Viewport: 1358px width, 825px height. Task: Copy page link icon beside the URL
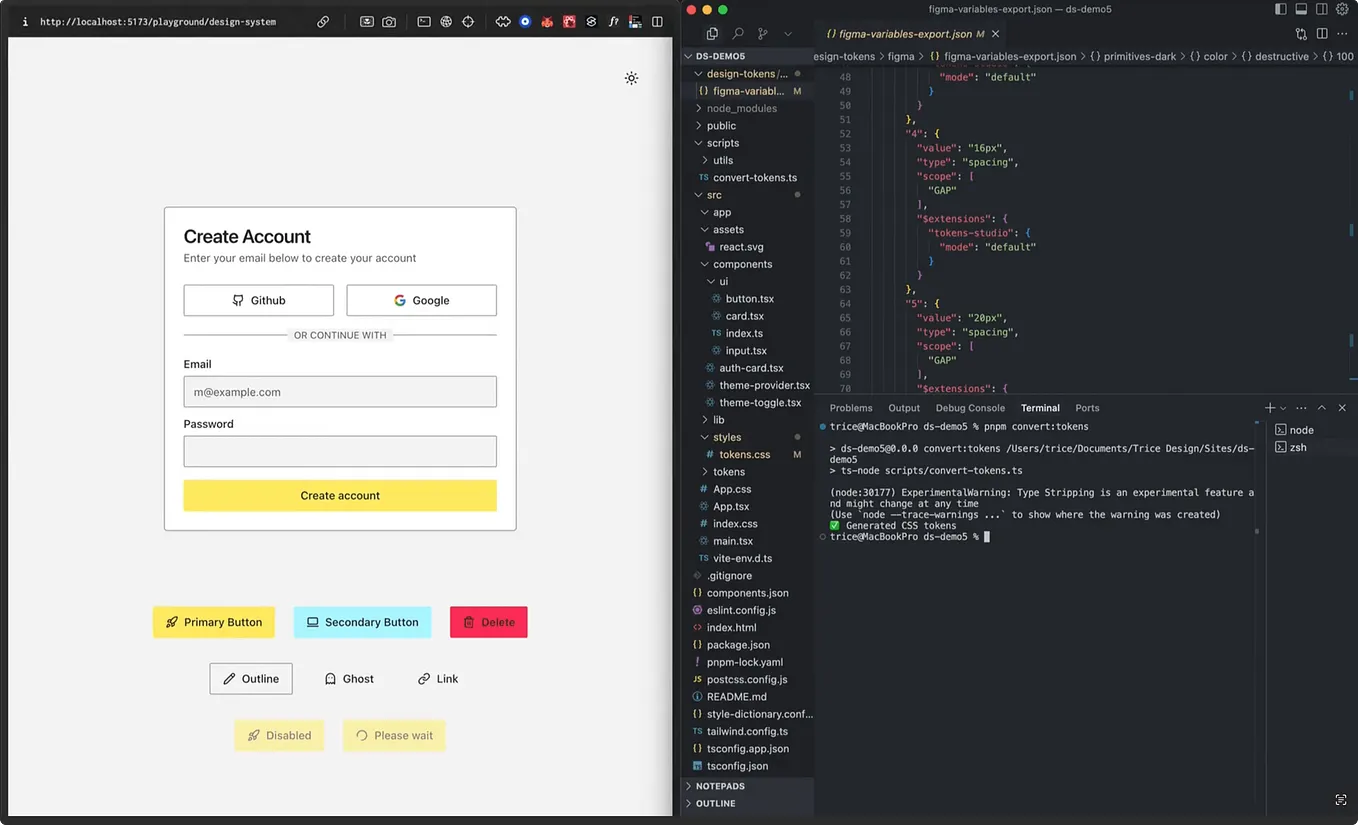pyautogui.click(x=323, y=21)
